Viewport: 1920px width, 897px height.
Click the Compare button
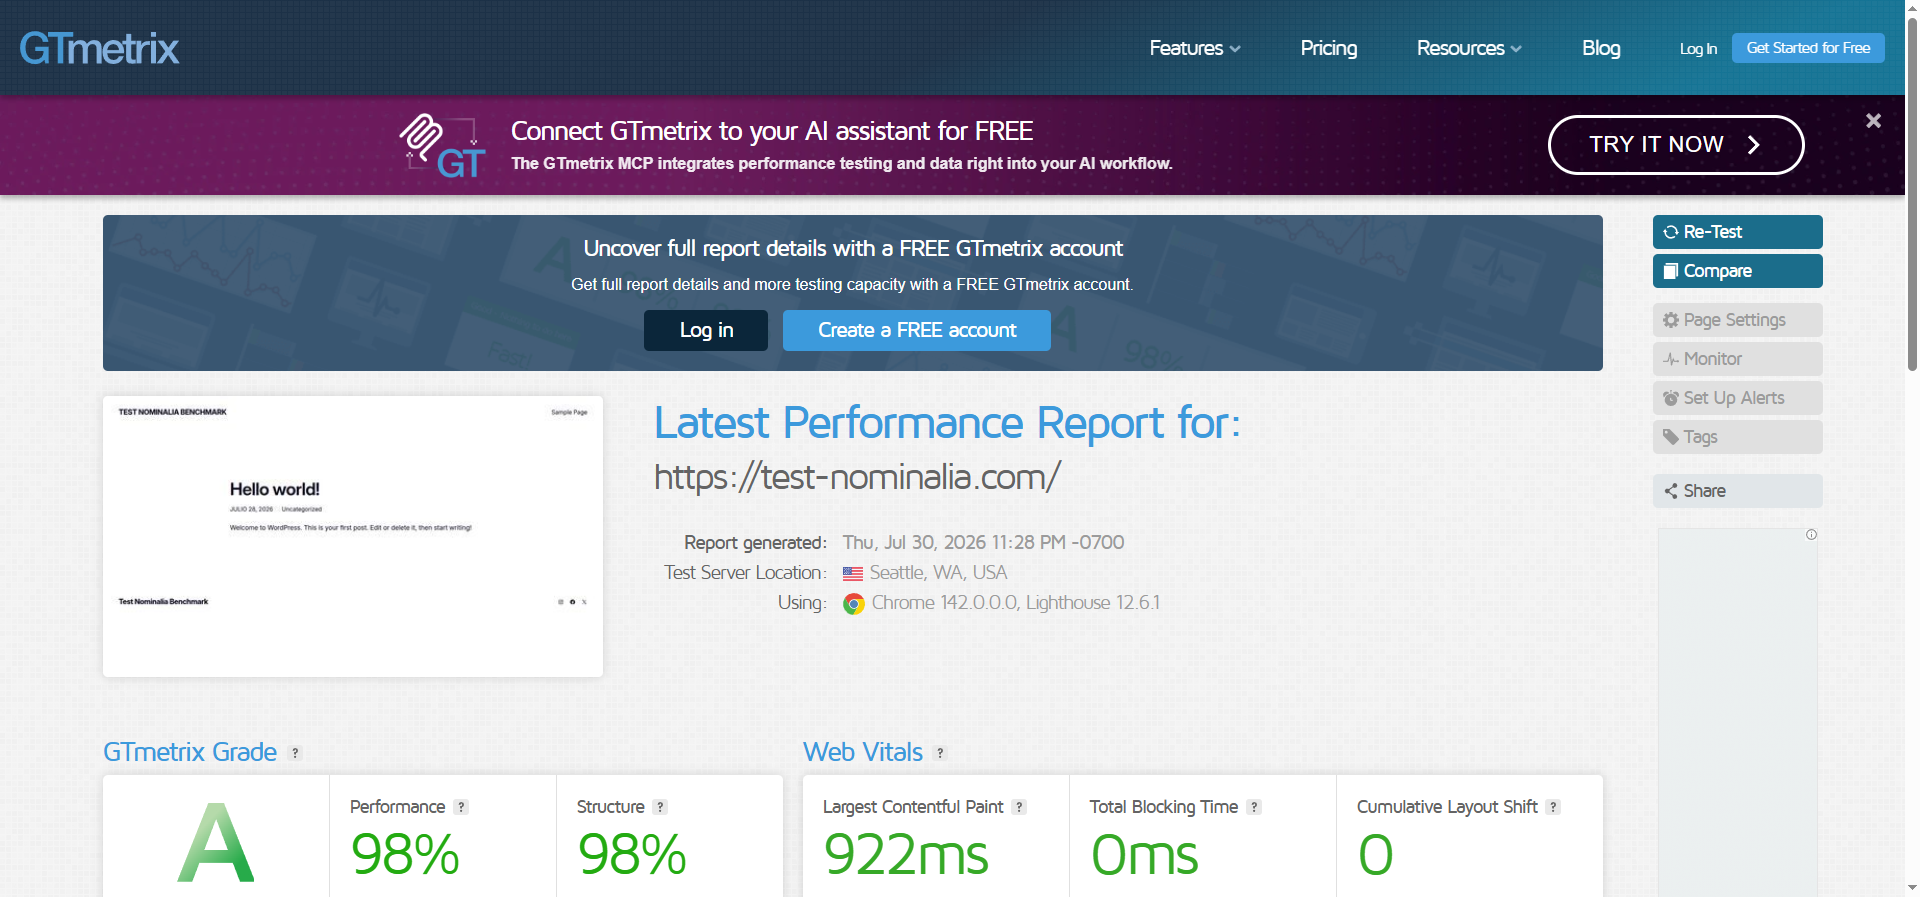pos(1738,271)
